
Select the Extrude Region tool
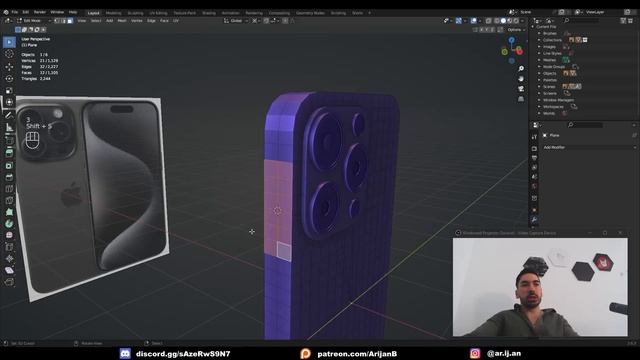point(9,153)
